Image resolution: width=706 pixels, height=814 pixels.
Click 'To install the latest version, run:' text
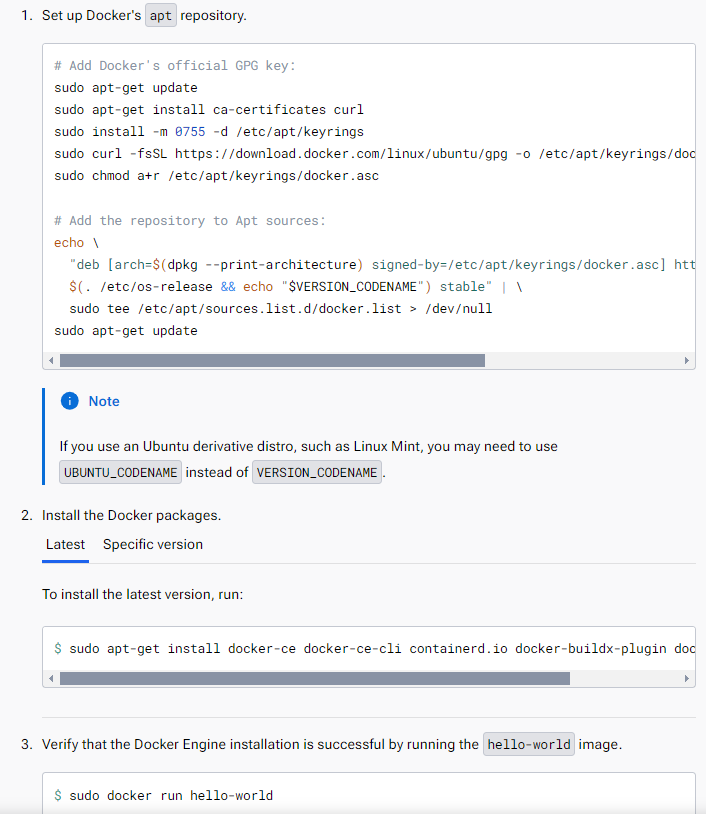tap(143, 594)
